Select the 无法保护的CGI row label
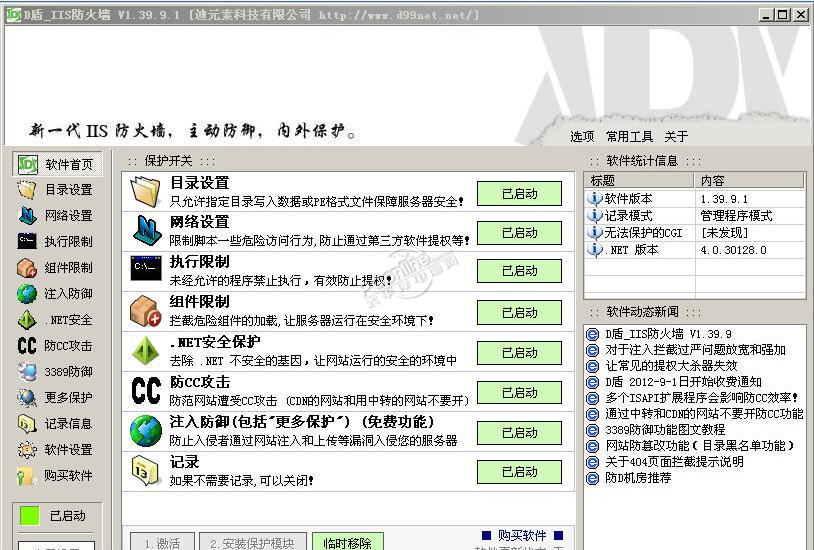 coord(643,233)
